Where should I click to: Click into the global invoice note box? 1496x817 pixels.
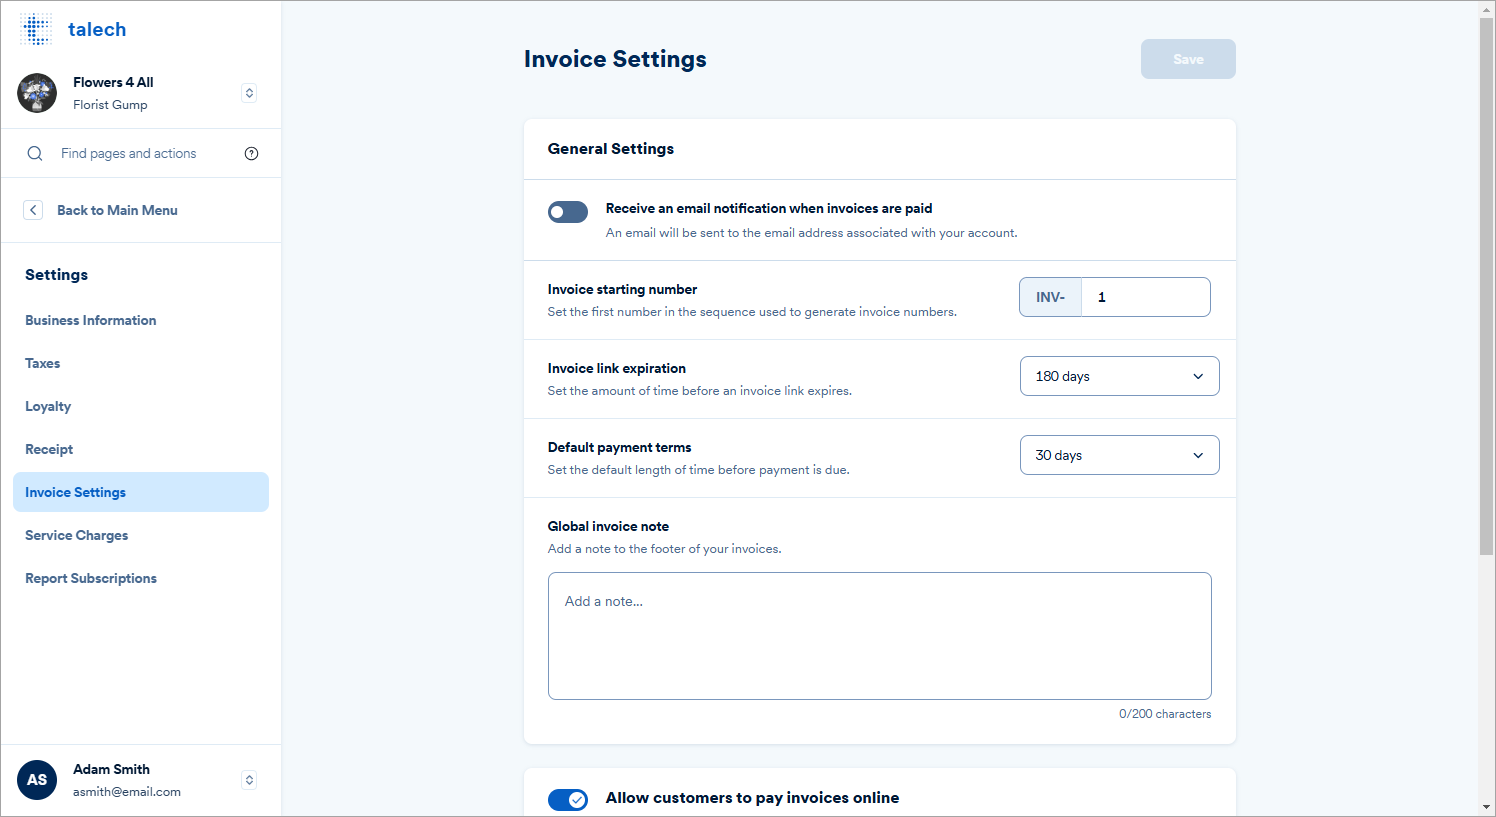click(x=879, y=635)
